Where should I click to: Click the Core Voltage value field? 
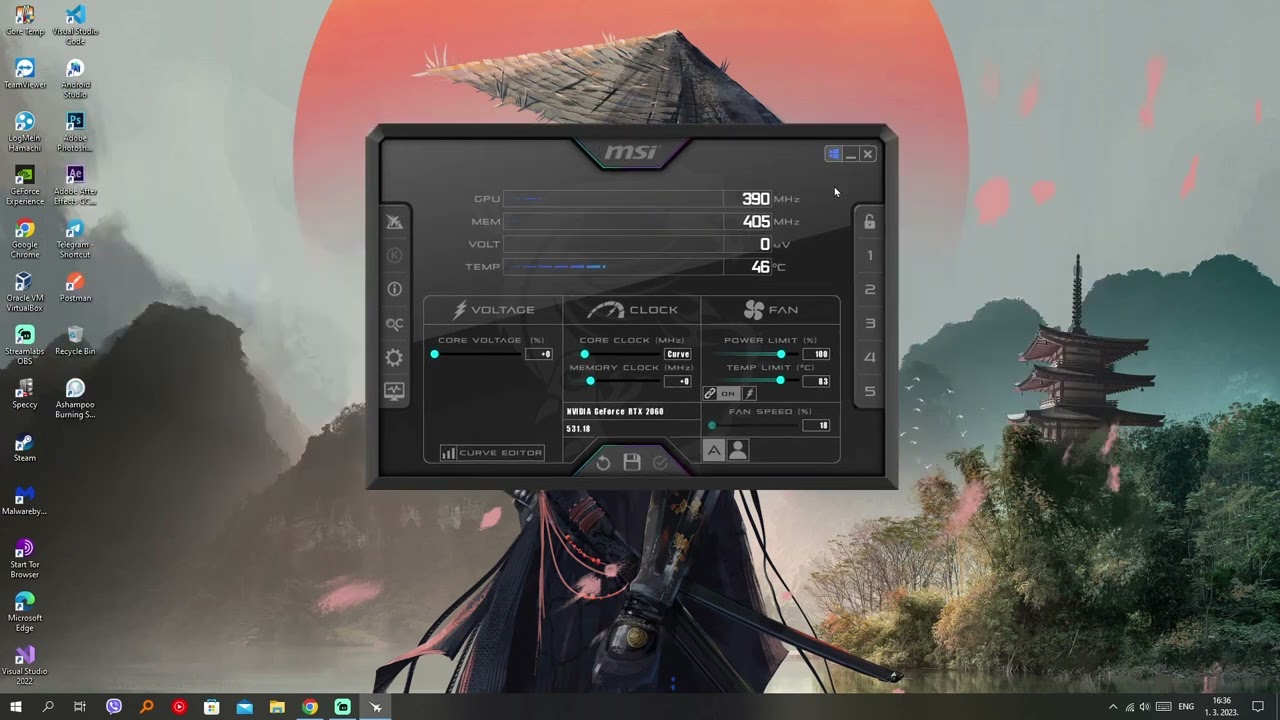[x=540, y=354]
